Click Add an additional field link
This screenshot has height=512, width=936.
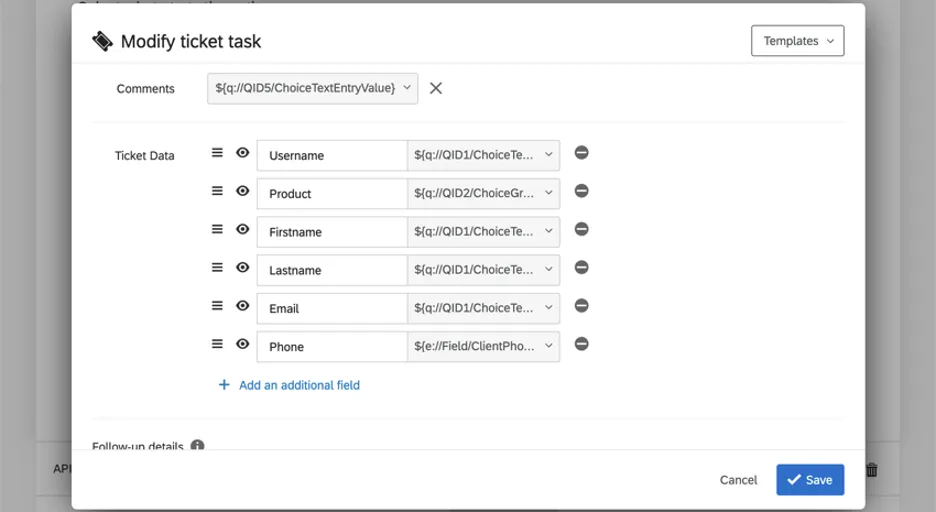(298, 385)
